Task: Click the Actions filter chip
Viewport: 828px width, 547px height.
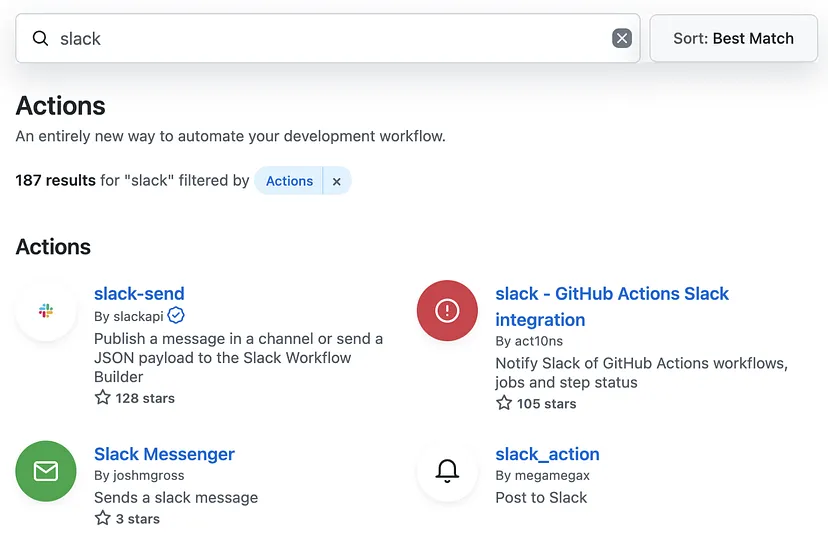Action: point(289,181)
